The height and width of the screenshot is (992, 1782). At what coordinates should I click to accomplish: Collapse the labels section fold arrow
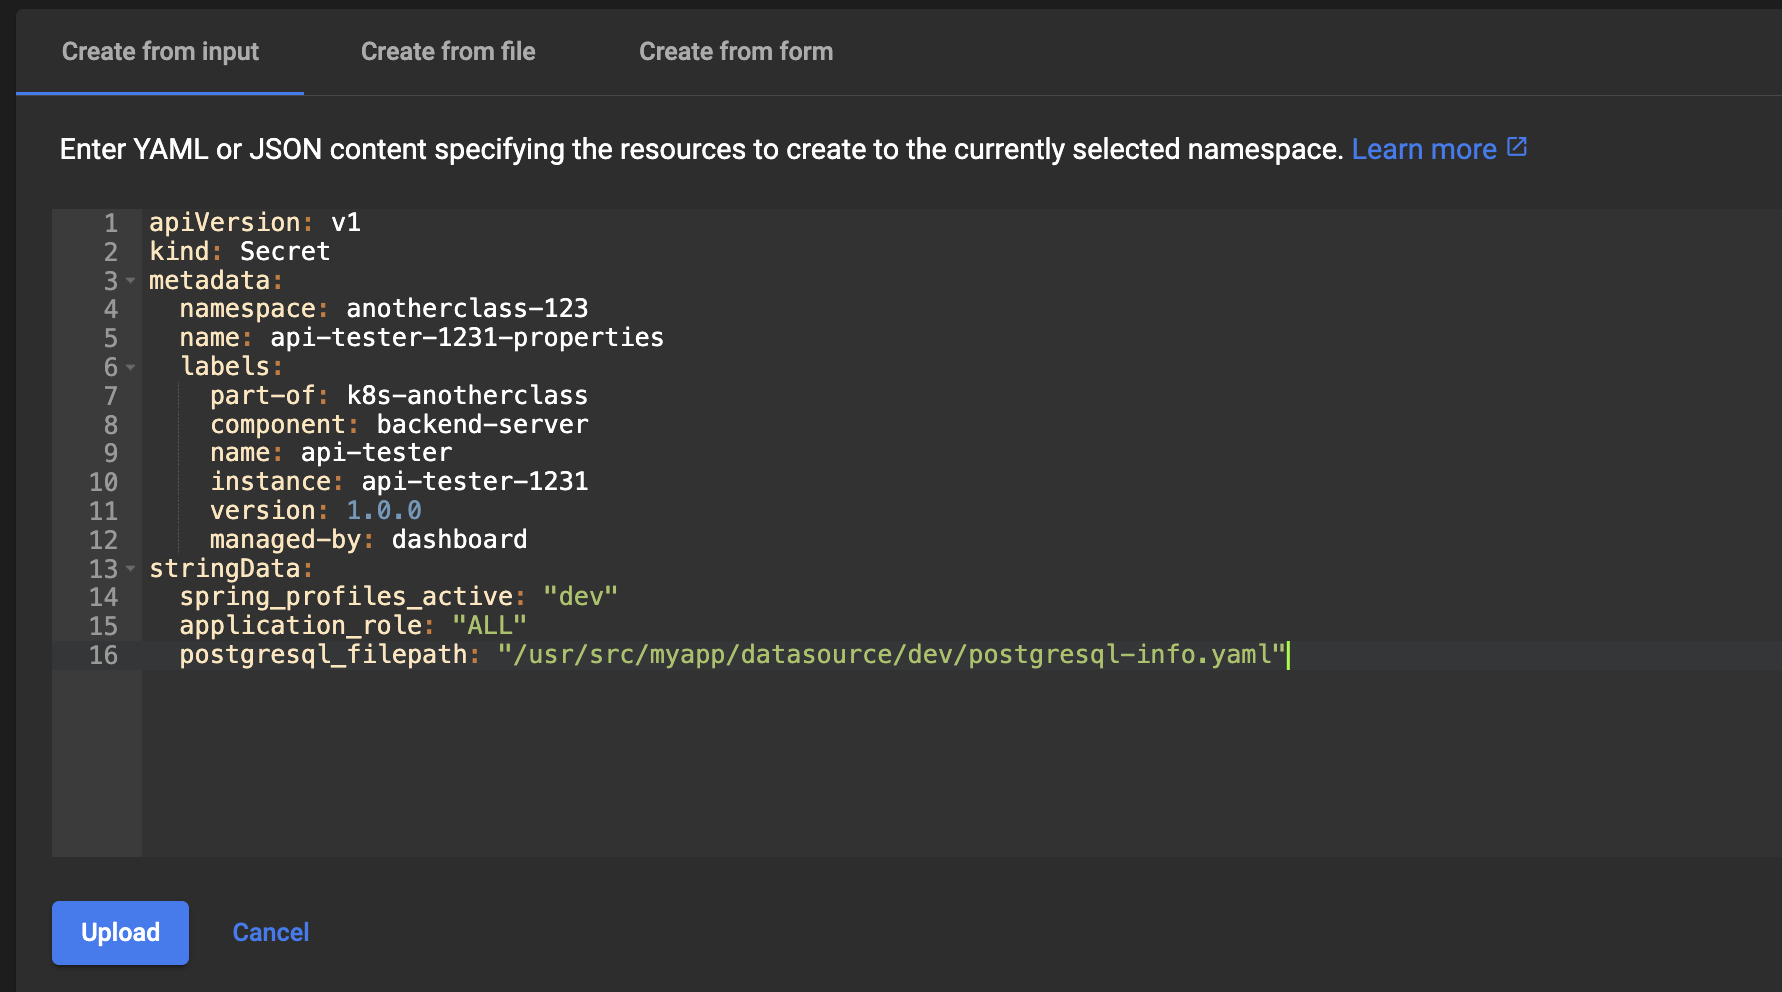click(130, 367)
